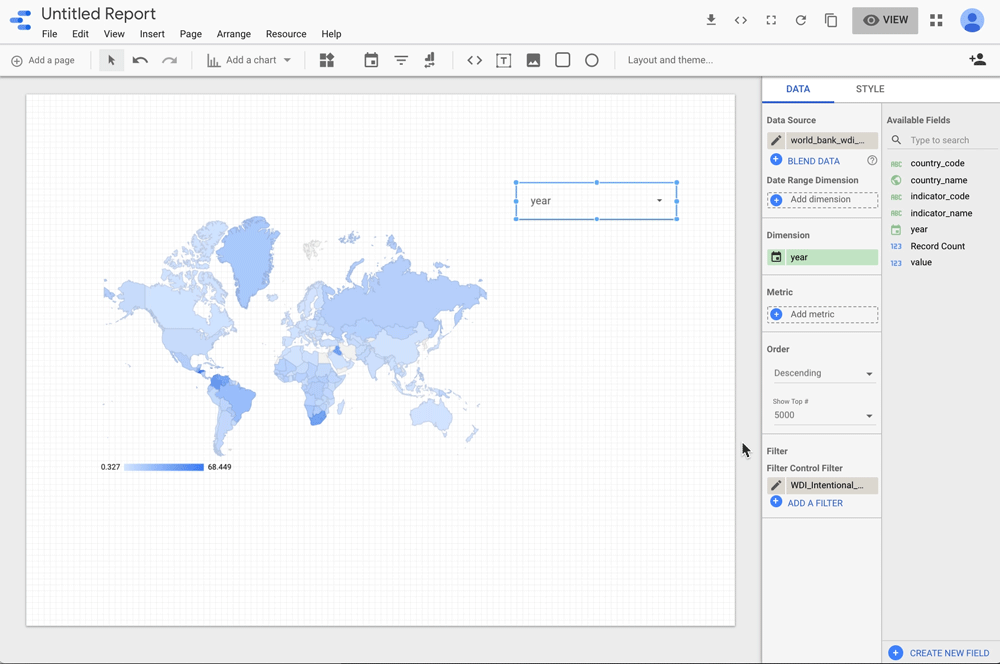This screenshot has height=664, width=1000.
Task: Click Add a page
Action: click(x=43, y=60)
